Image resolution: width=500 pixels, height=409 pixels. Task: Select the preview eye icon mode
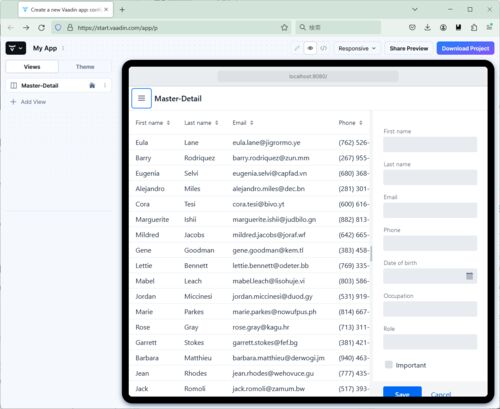(x=310, y=48)
